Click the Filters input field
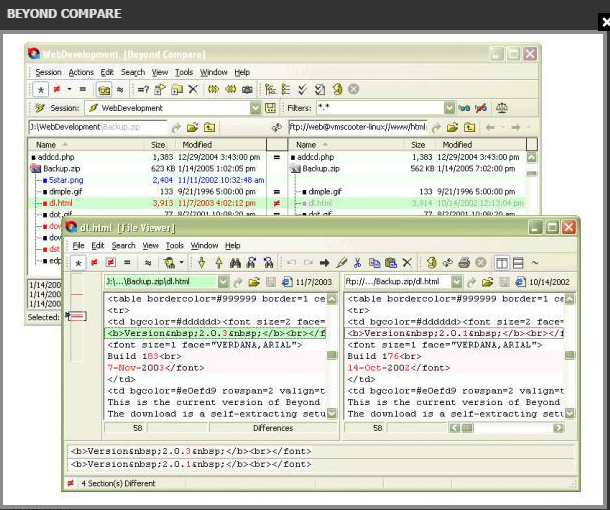The width and height of the screenshot is (610, 510). click(x=380, y=108)
